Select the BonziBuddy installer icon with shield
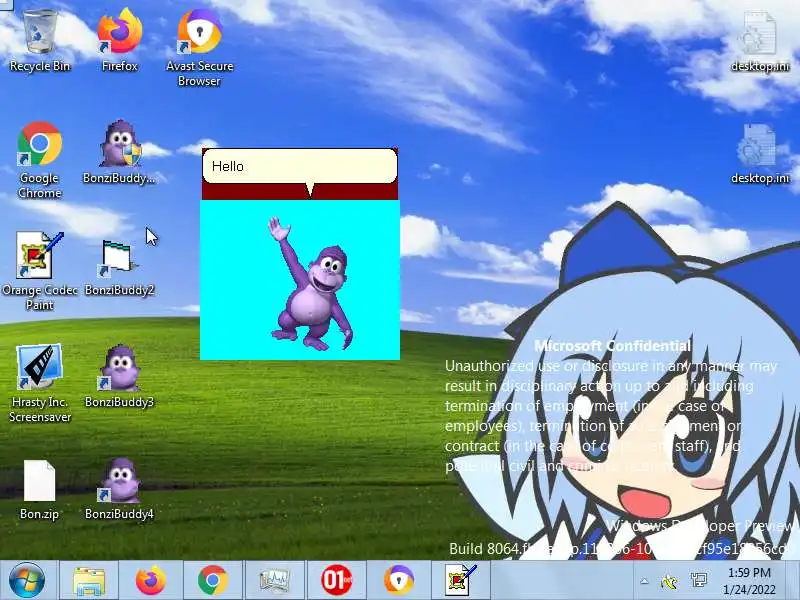The width and height of the screenshot is (800, 600). (119, 152)
